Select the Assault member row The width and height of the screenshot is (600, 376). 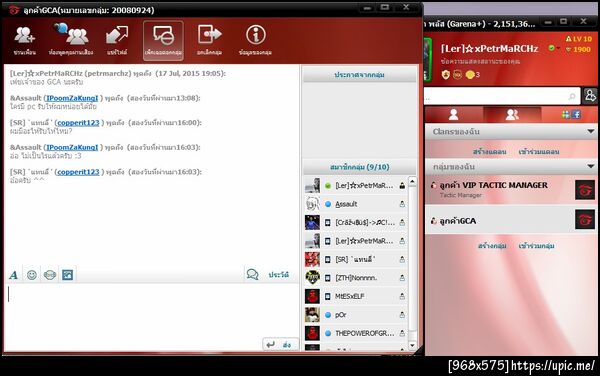356,204
